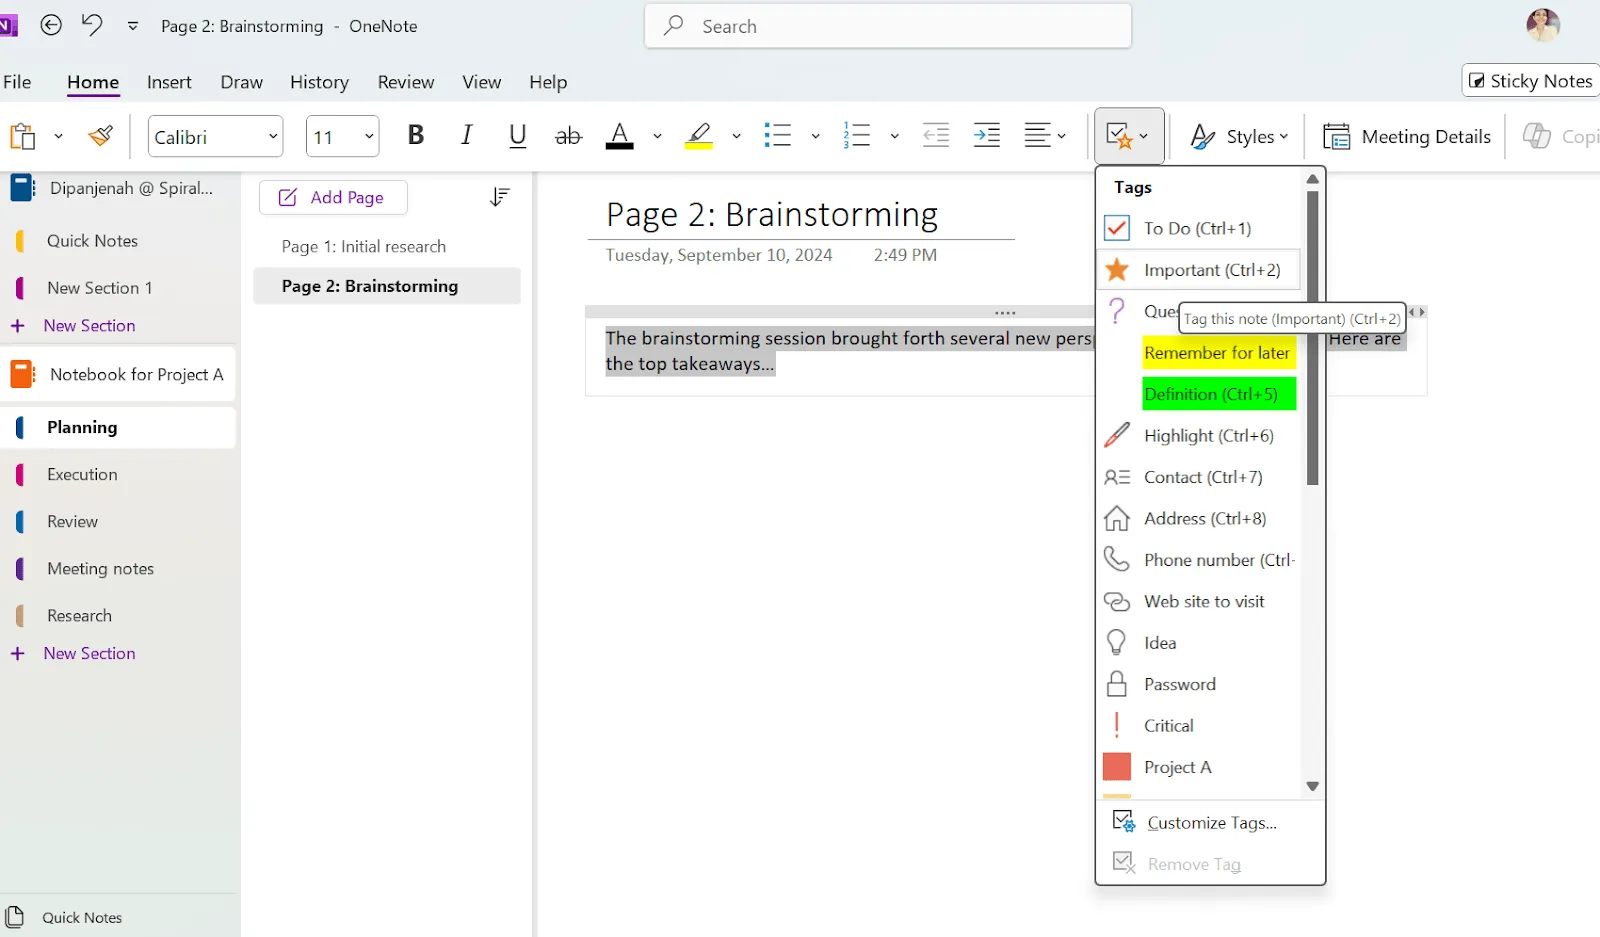Open Customize Tags dialog
Viewport: 1600px width, 937px height.
click(1210, 823)
